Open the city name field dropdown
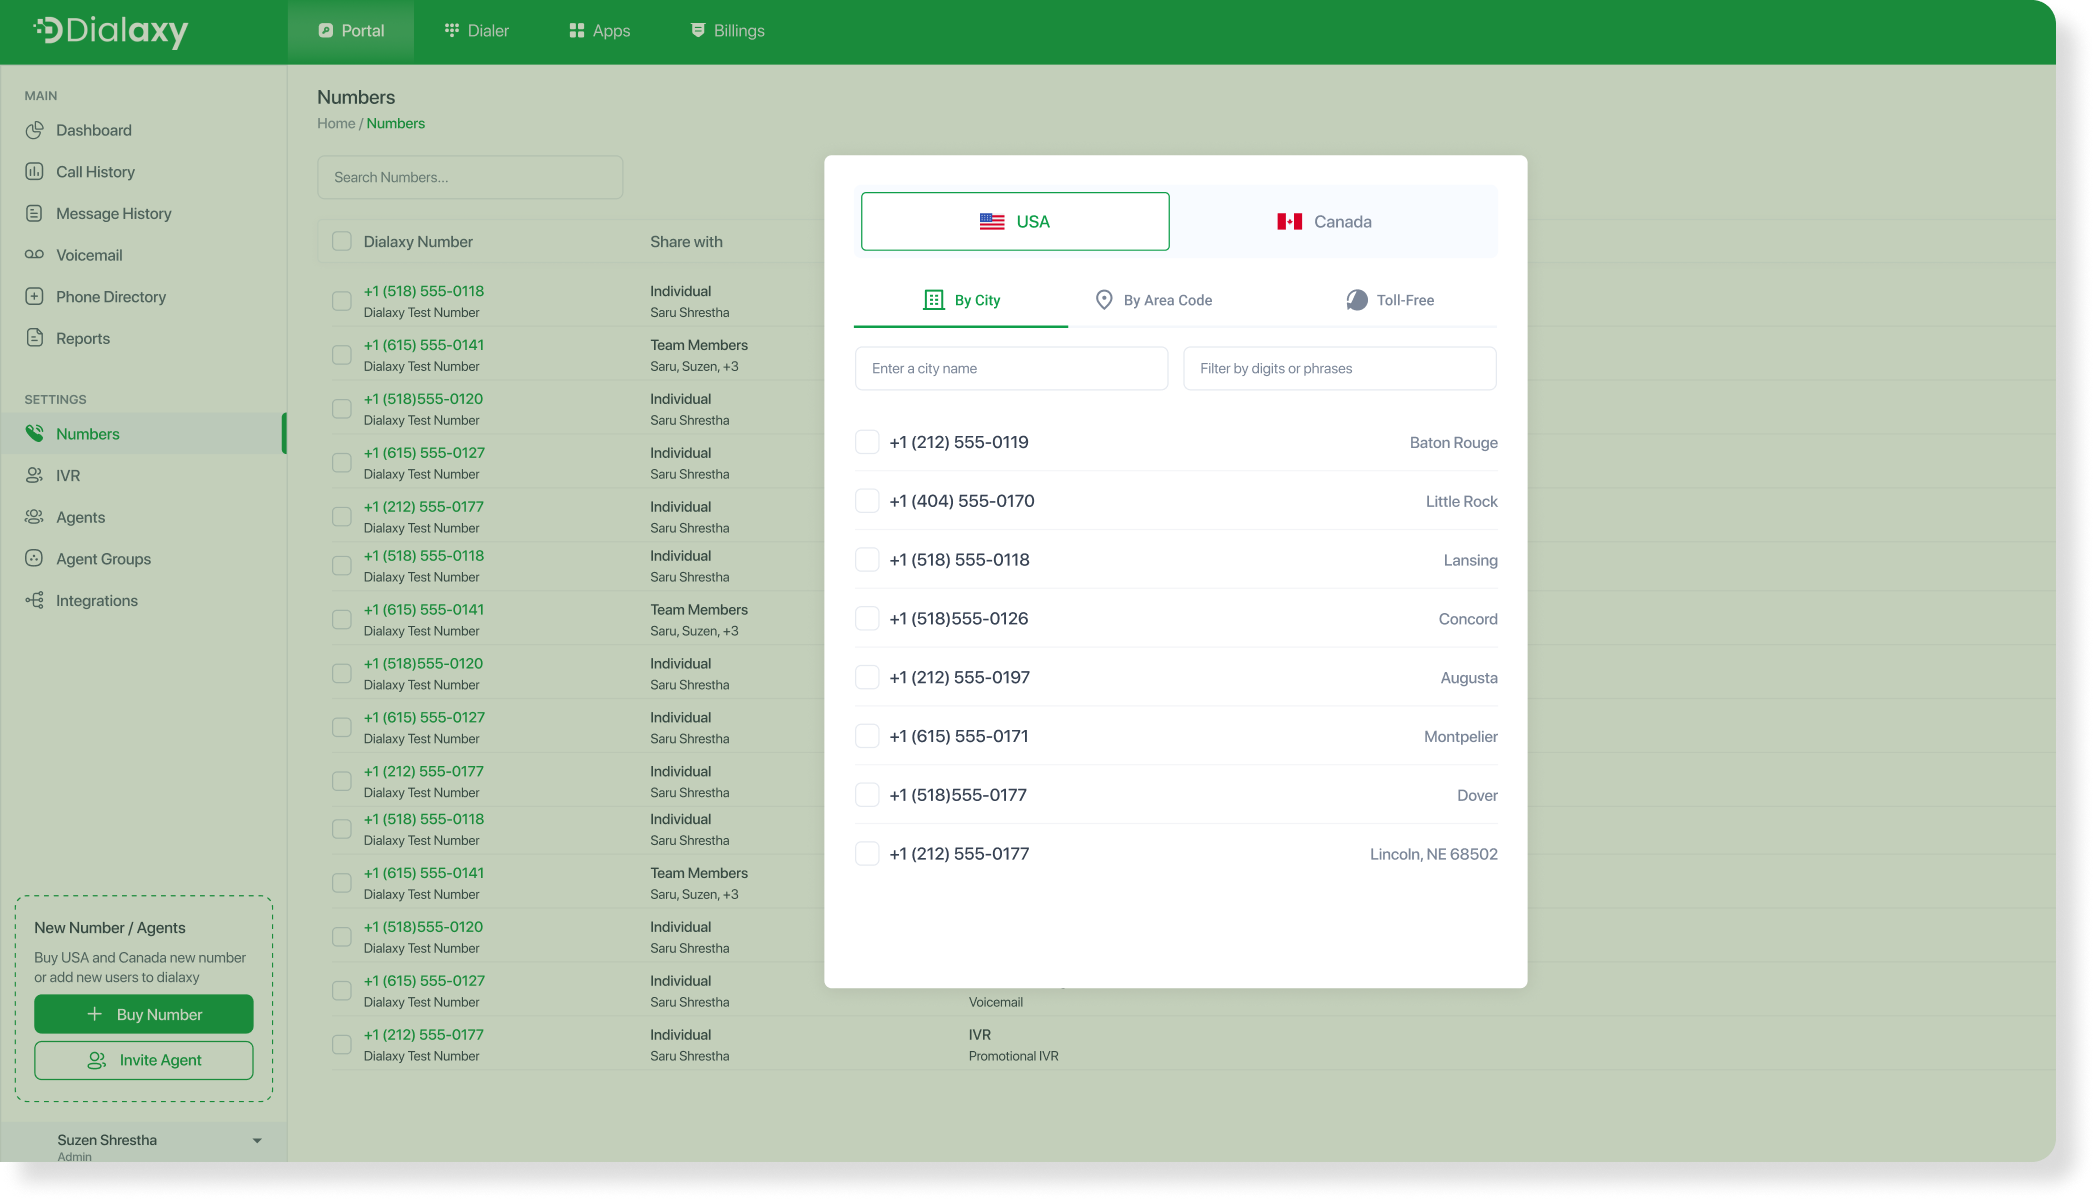 click(x=1010, y=368)
